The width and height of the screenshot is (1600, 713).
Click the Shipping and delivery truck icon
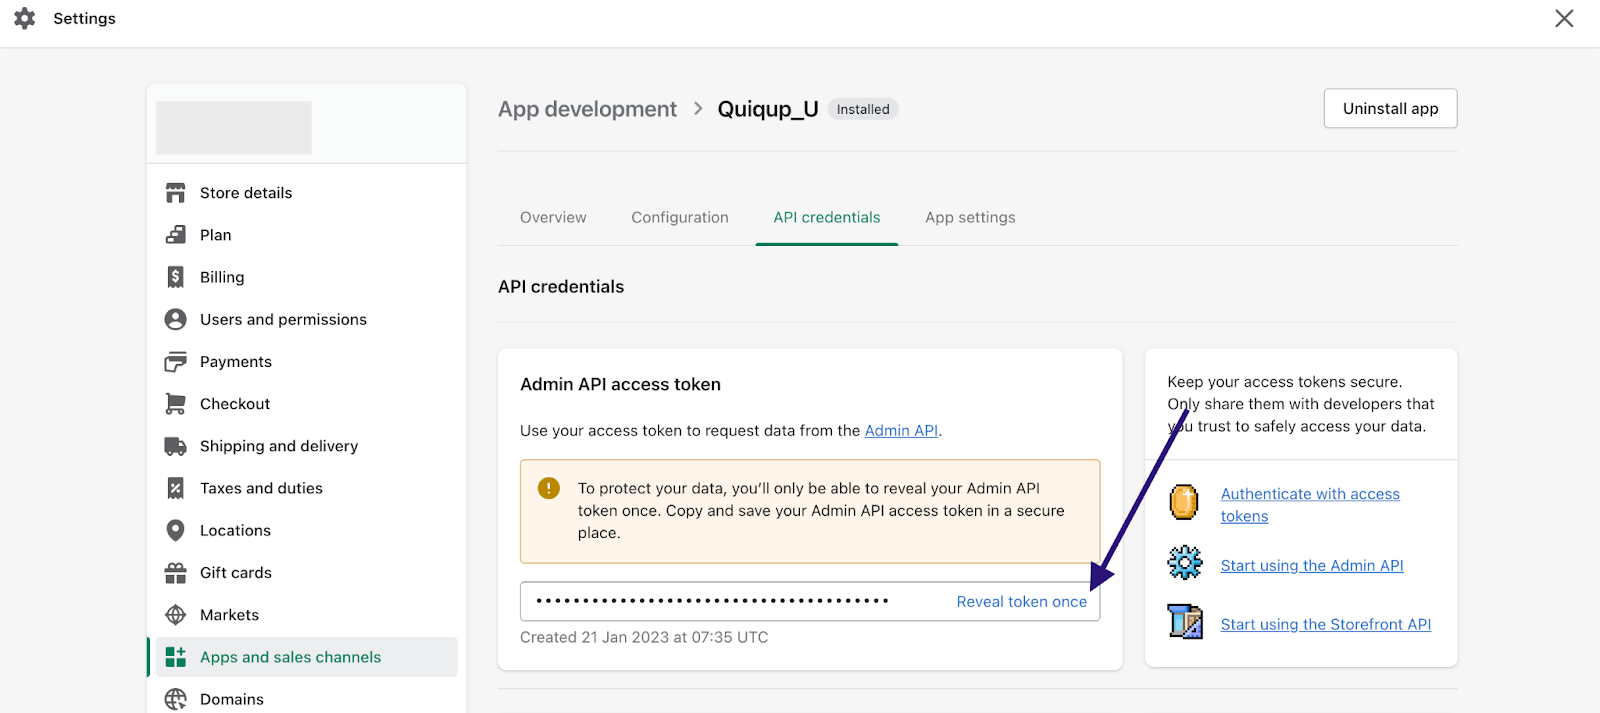pos(176,446)
